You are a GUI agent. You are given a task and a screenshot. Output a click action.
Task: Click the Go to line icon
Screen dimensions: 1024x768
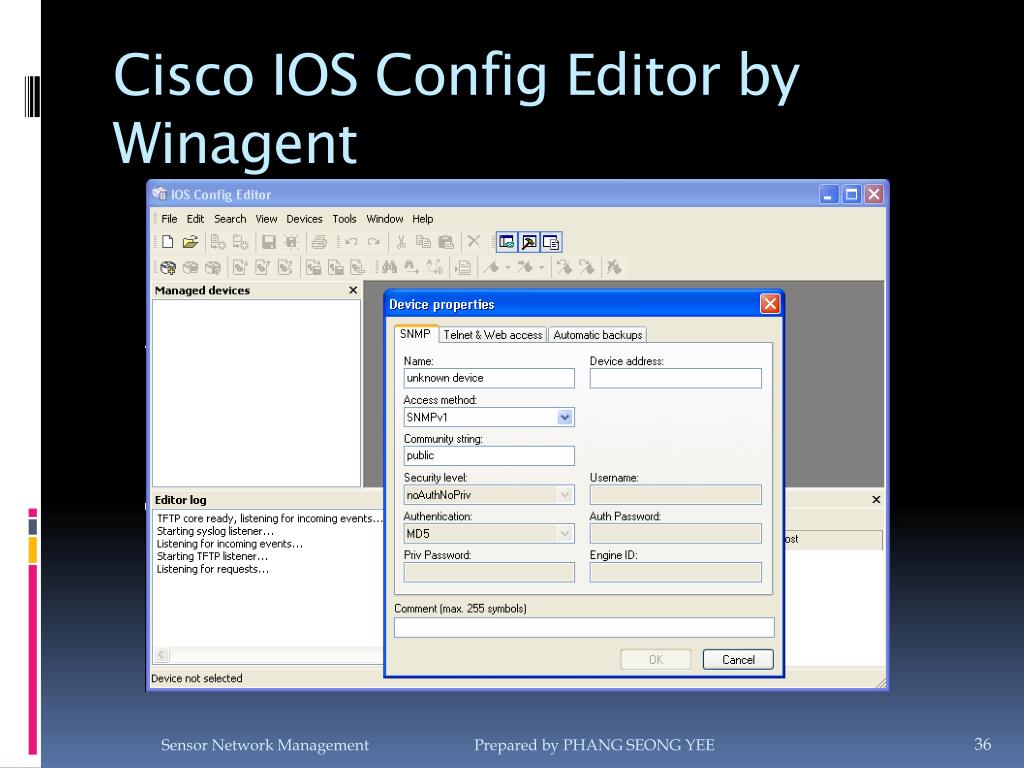(x=464, y=268)
